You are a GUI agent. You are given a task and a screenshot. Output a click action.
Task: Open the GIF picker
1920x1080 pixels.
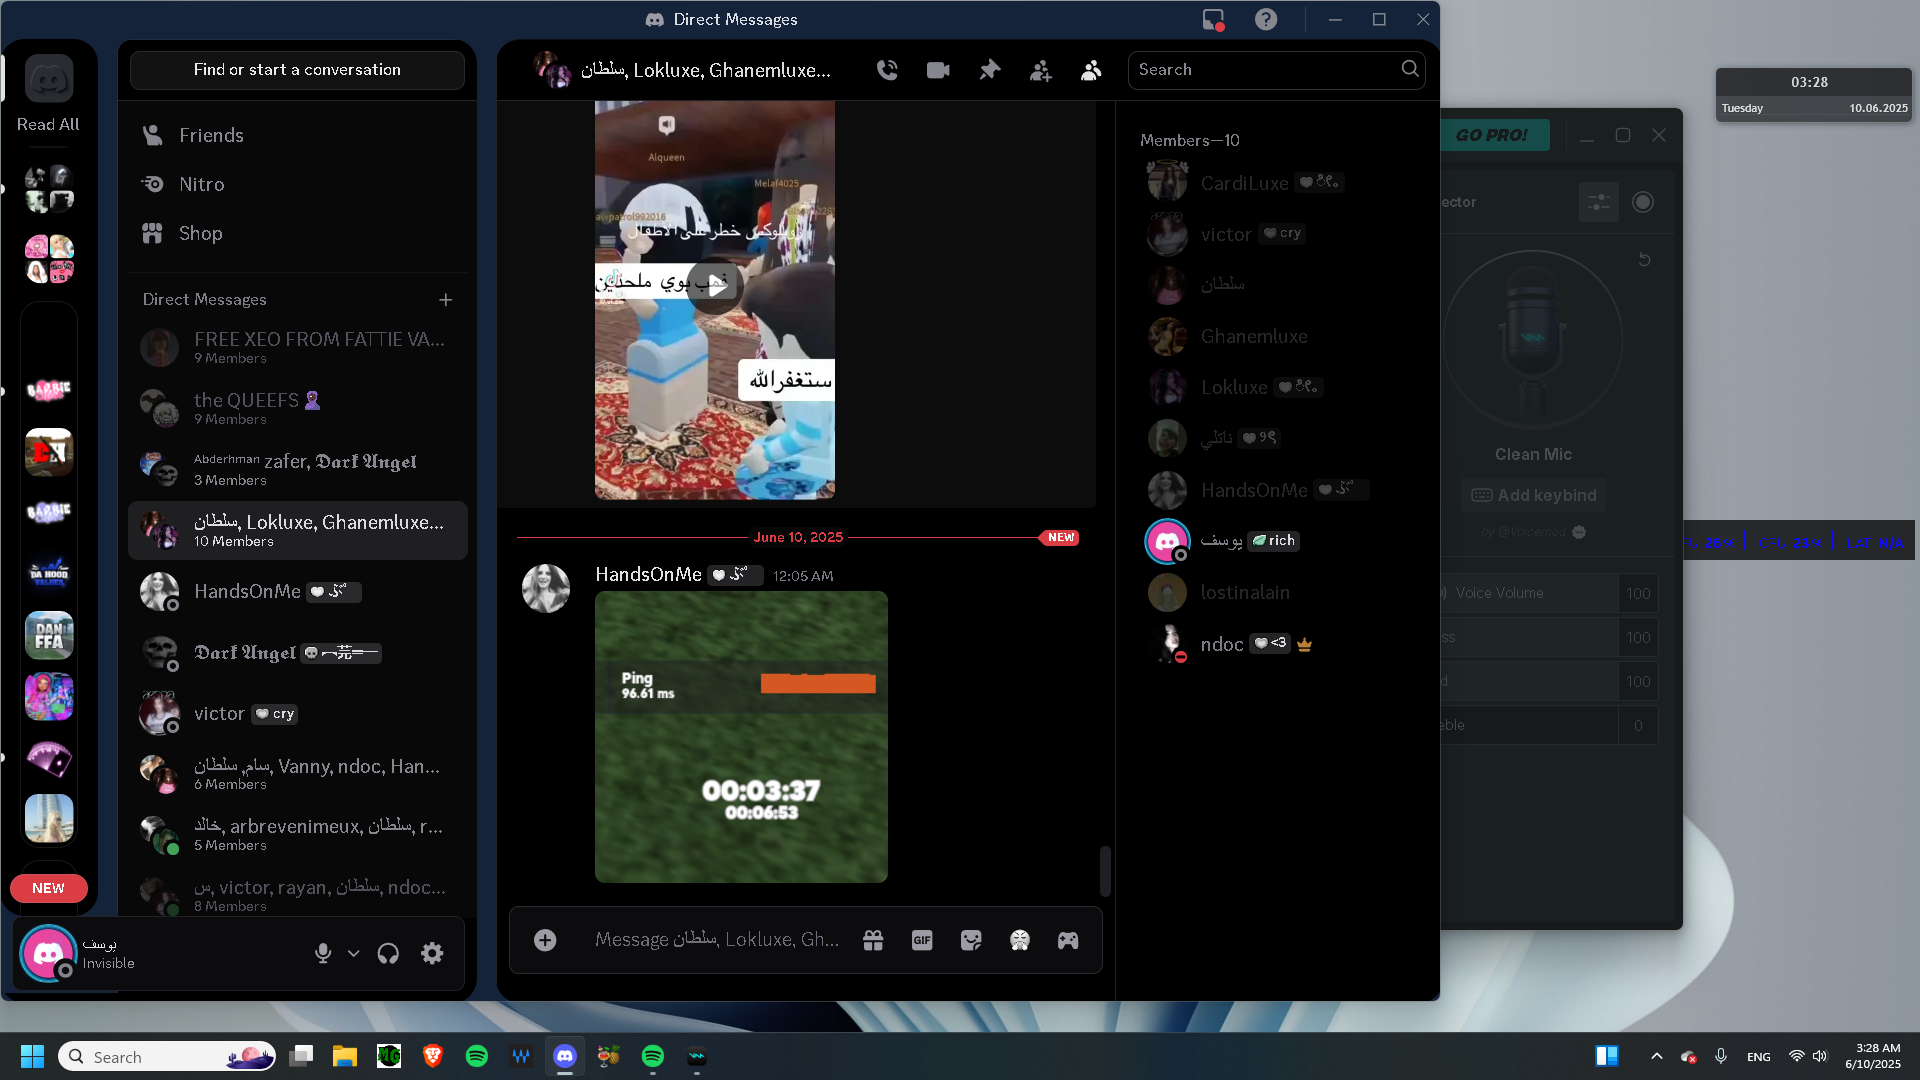coord(922,940)
